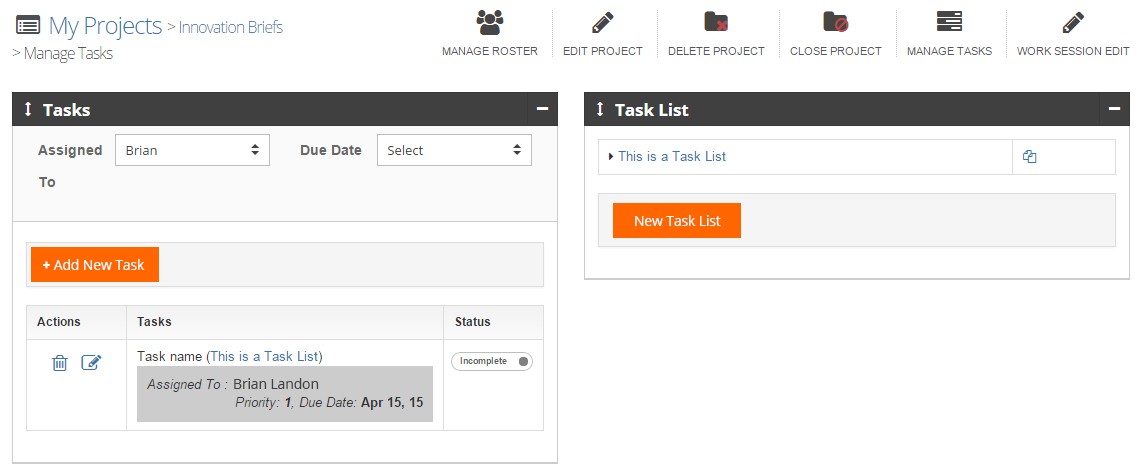Viewport: 1144px width, 473px height.
Task: Expand 'This is a Task List' triangle
Action: click(611, 156)
